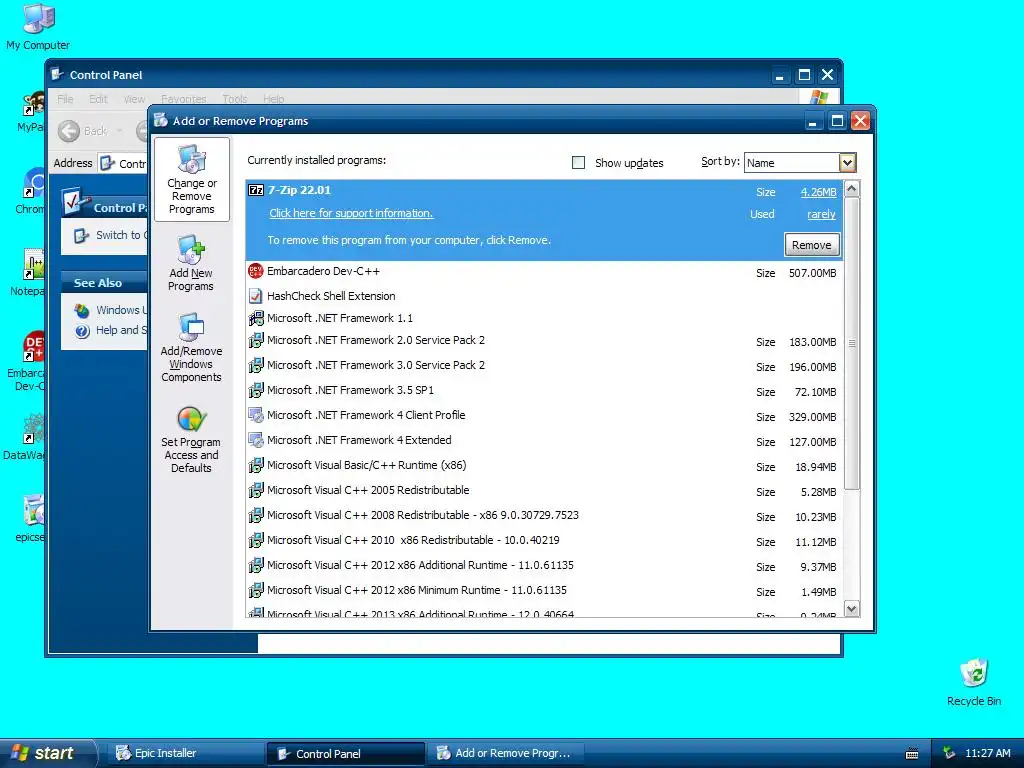Open the Recycle Bin desktop icon

coord(974,674)
